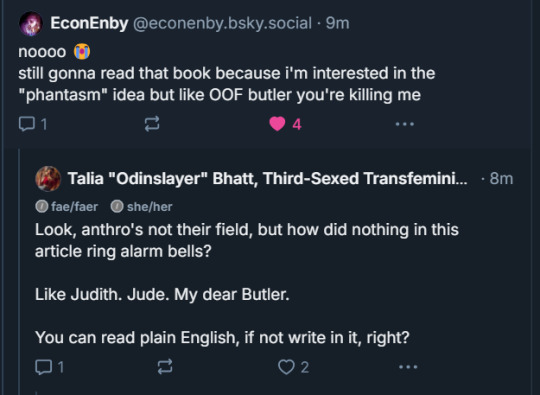Viewport: 540px width, 395px height.
Task: Click reply icon on EconEnby's post
Action: pos(27,124)
